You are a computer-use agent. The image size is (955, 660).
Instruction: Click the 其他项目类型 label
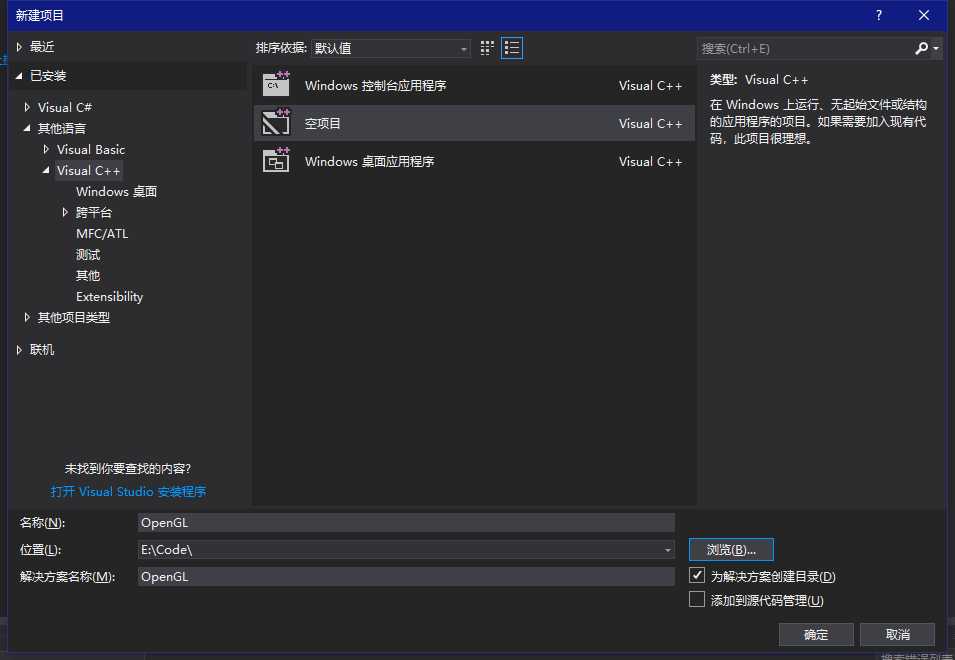pos(74,317)
